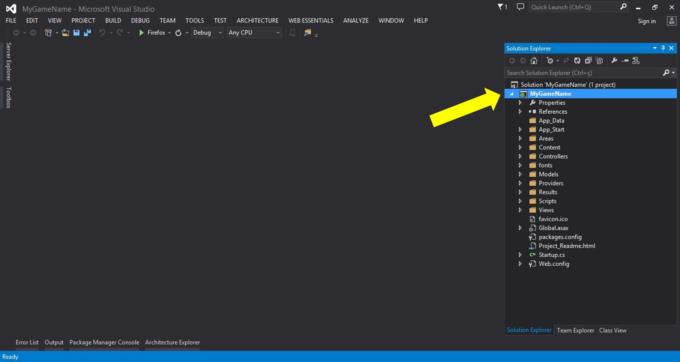
Task: Open Properties via the wrench icon
Action: pos(614,61)
